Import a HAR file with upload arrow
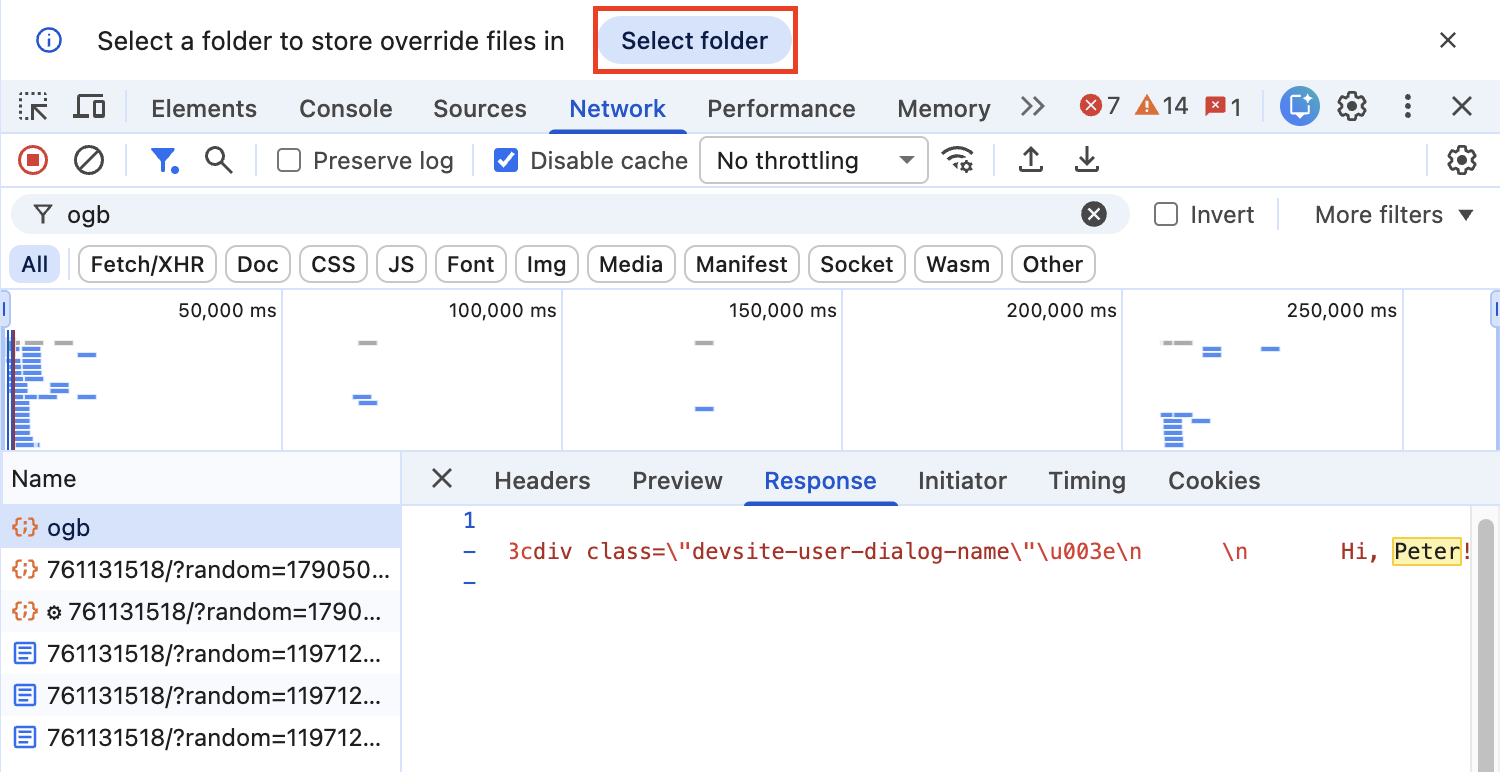 pyautogui.click(x=1031, y=160)
